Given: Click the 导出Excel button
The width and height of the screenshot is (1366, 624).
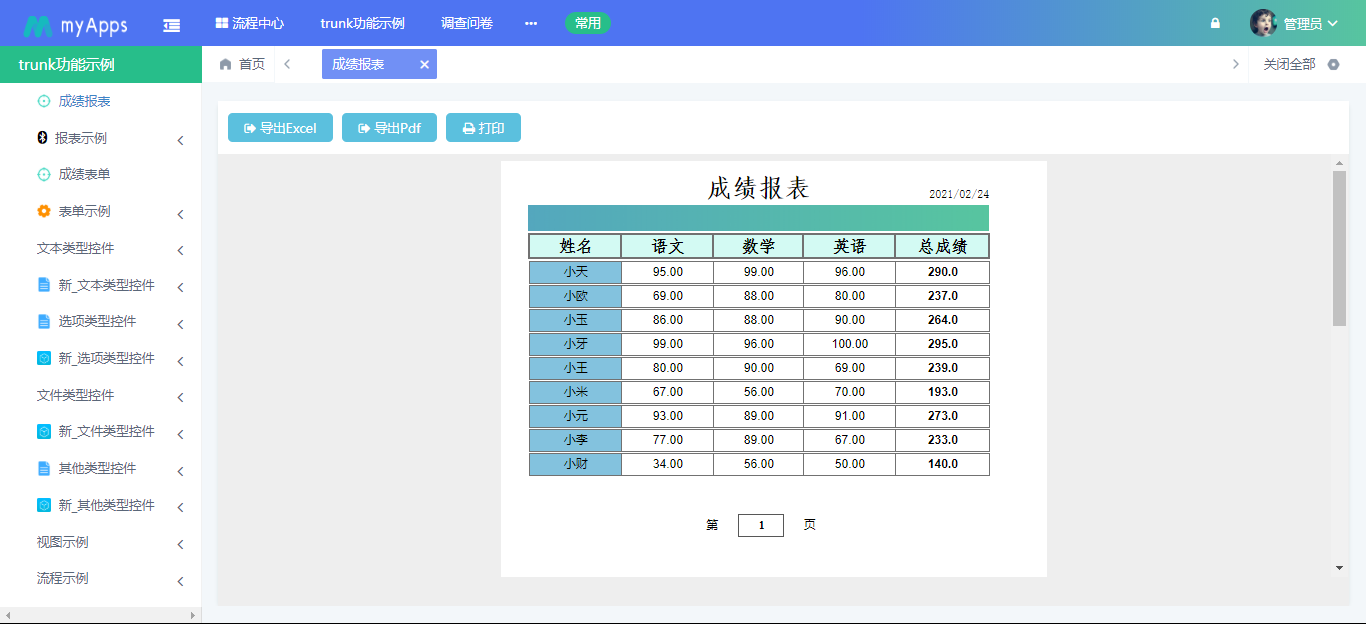Looking at the screenshot, I should point(280,128).
